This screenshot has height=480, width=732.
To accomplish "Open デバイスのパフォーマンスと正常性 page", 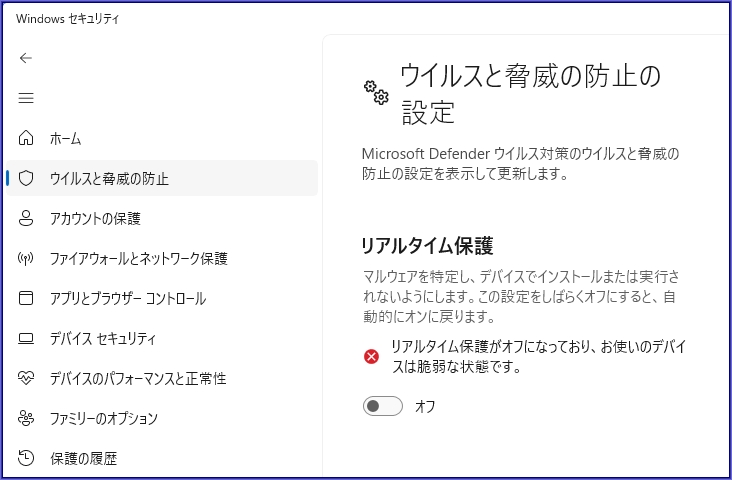I will (137, 378).
